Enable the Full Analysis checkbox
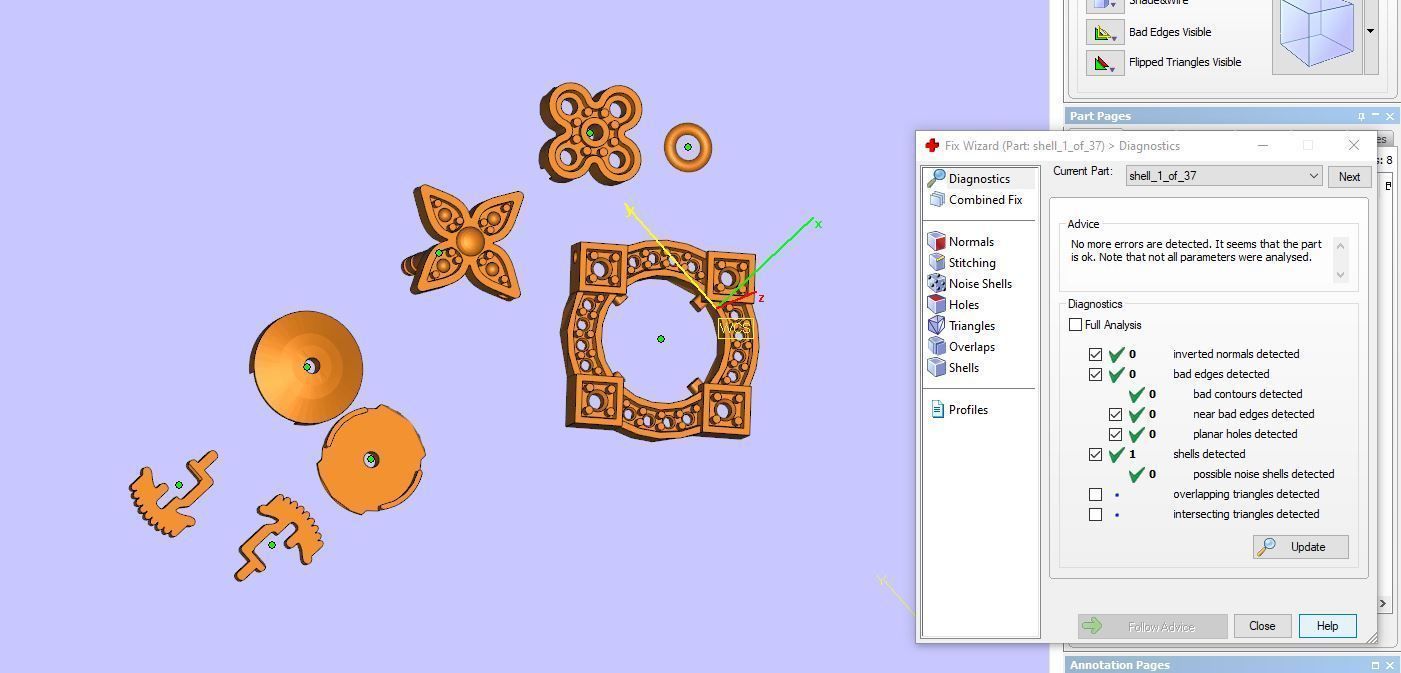 click(1075, 325)
